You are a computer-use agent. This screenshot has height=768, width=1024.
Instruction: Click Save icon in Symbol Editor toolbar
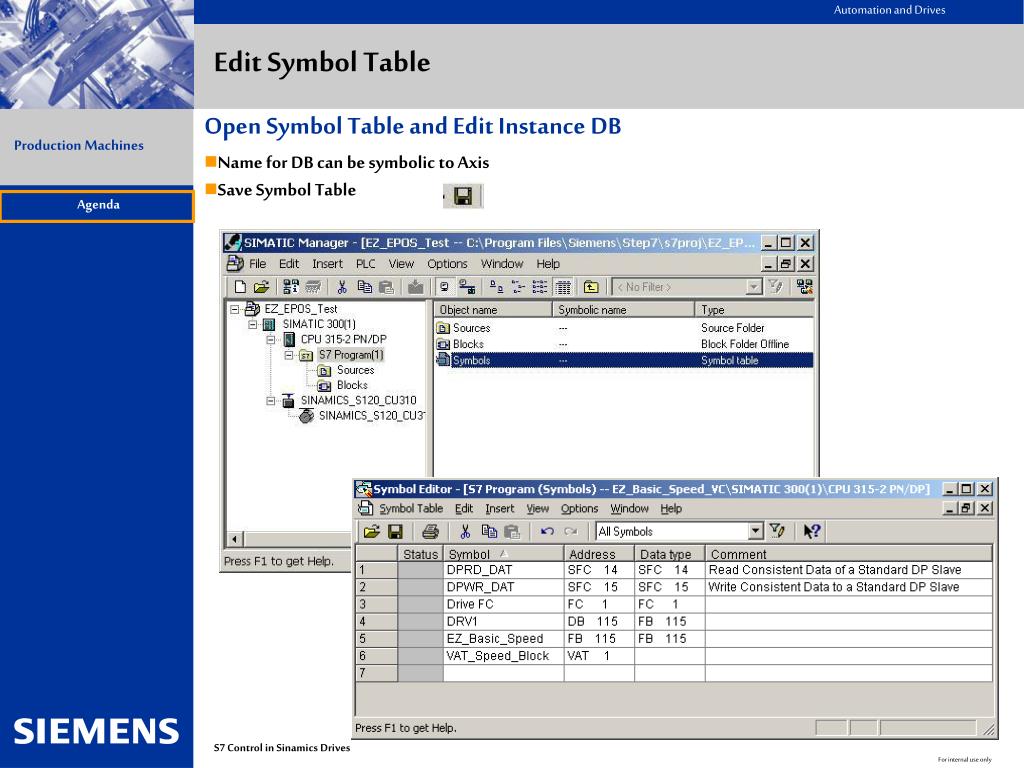pyautogui.click(x=395, y=532)
